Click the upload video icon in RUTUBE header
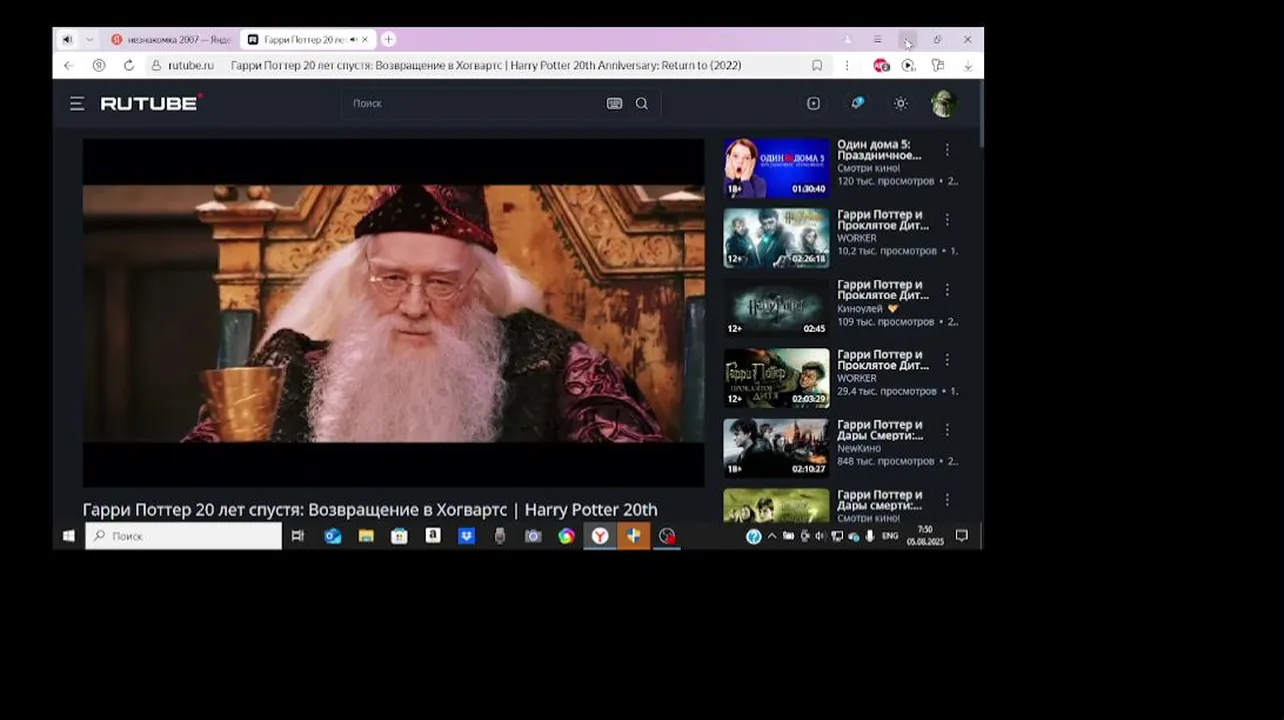Viewport: 1284px width, 720px height. click(x=813, y=103)
